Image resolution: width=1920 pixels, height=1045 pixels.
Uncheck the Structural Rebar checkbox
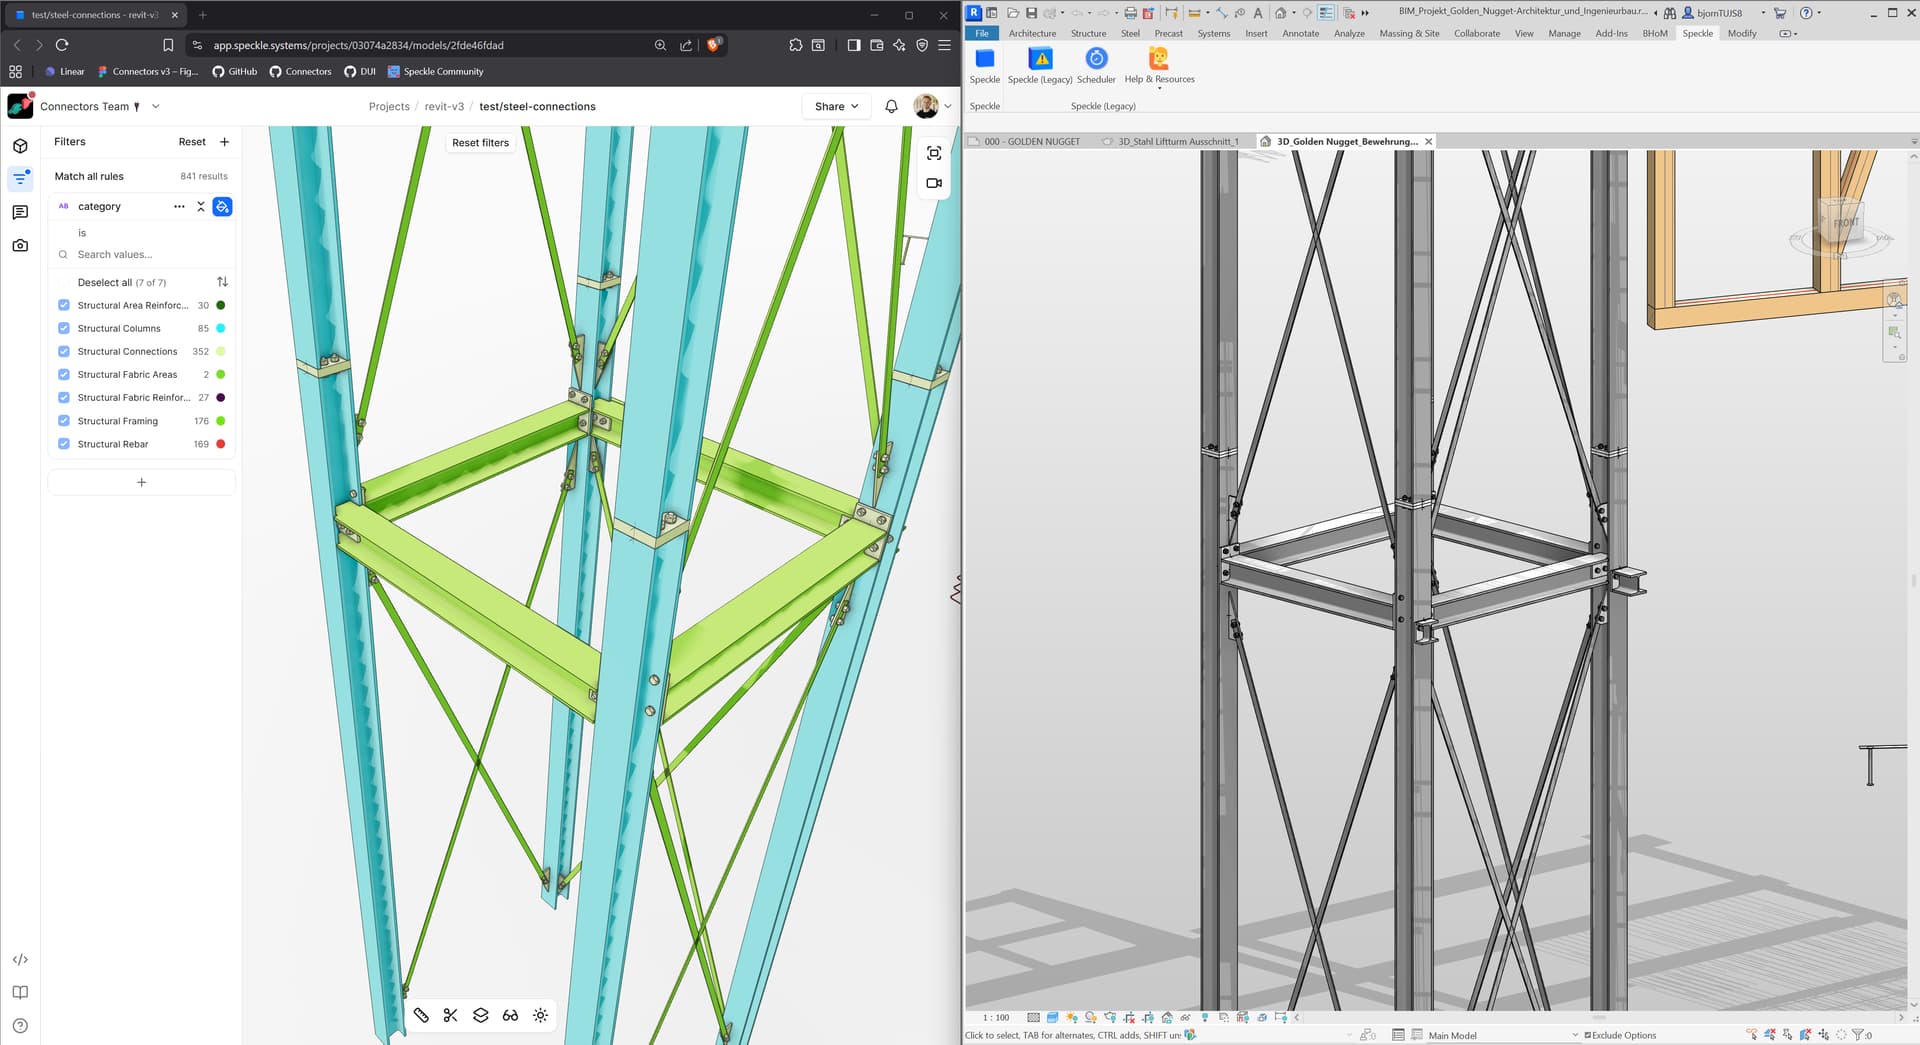(x=64, y=444)
